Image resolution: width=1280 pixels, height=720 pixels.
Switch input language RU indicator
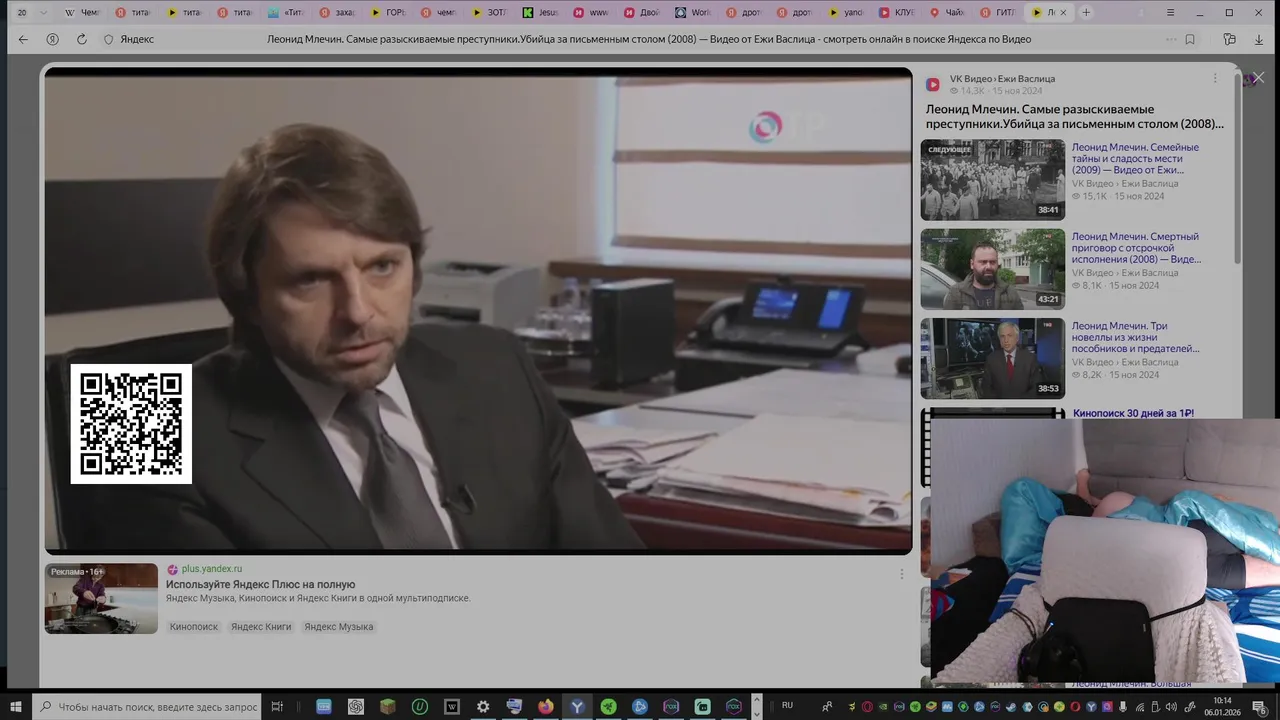click(x=787, y=705)
